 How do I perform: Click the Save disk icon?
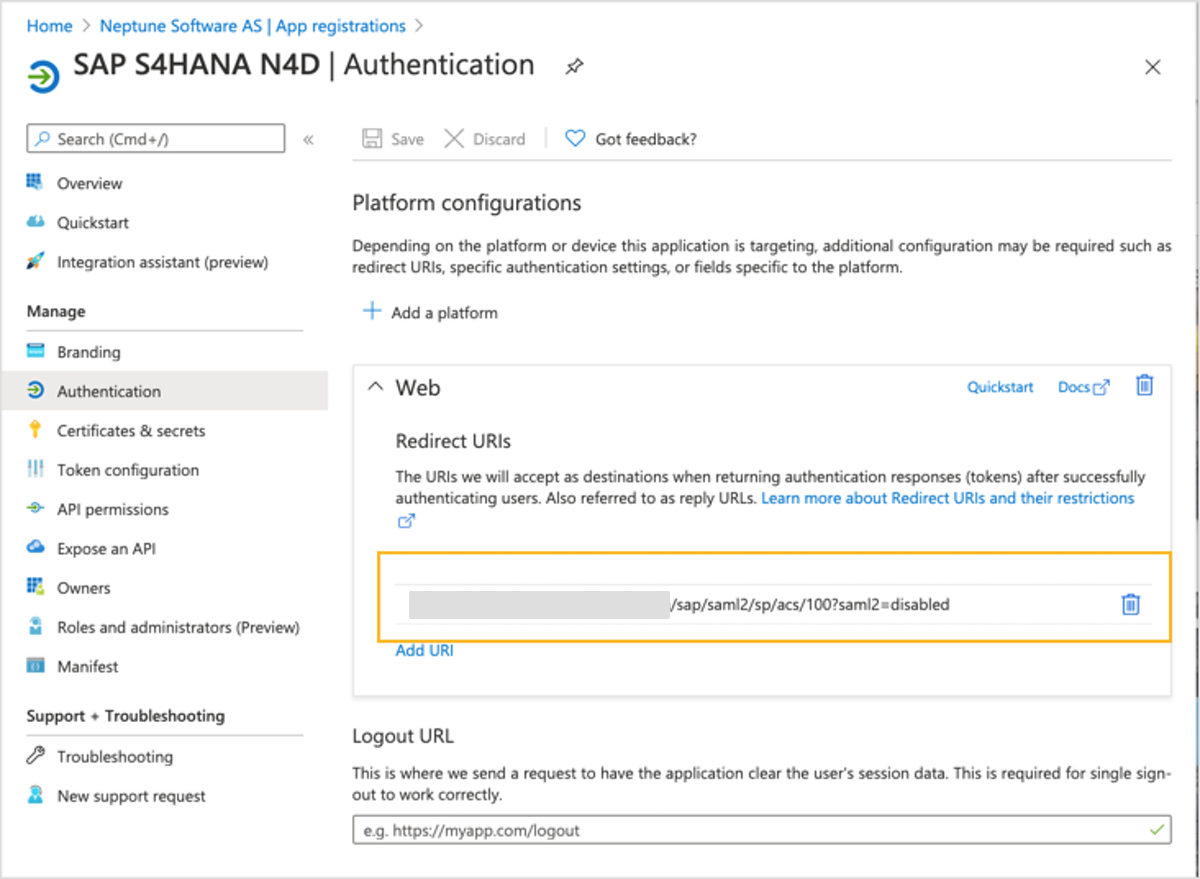click(372, 139)
